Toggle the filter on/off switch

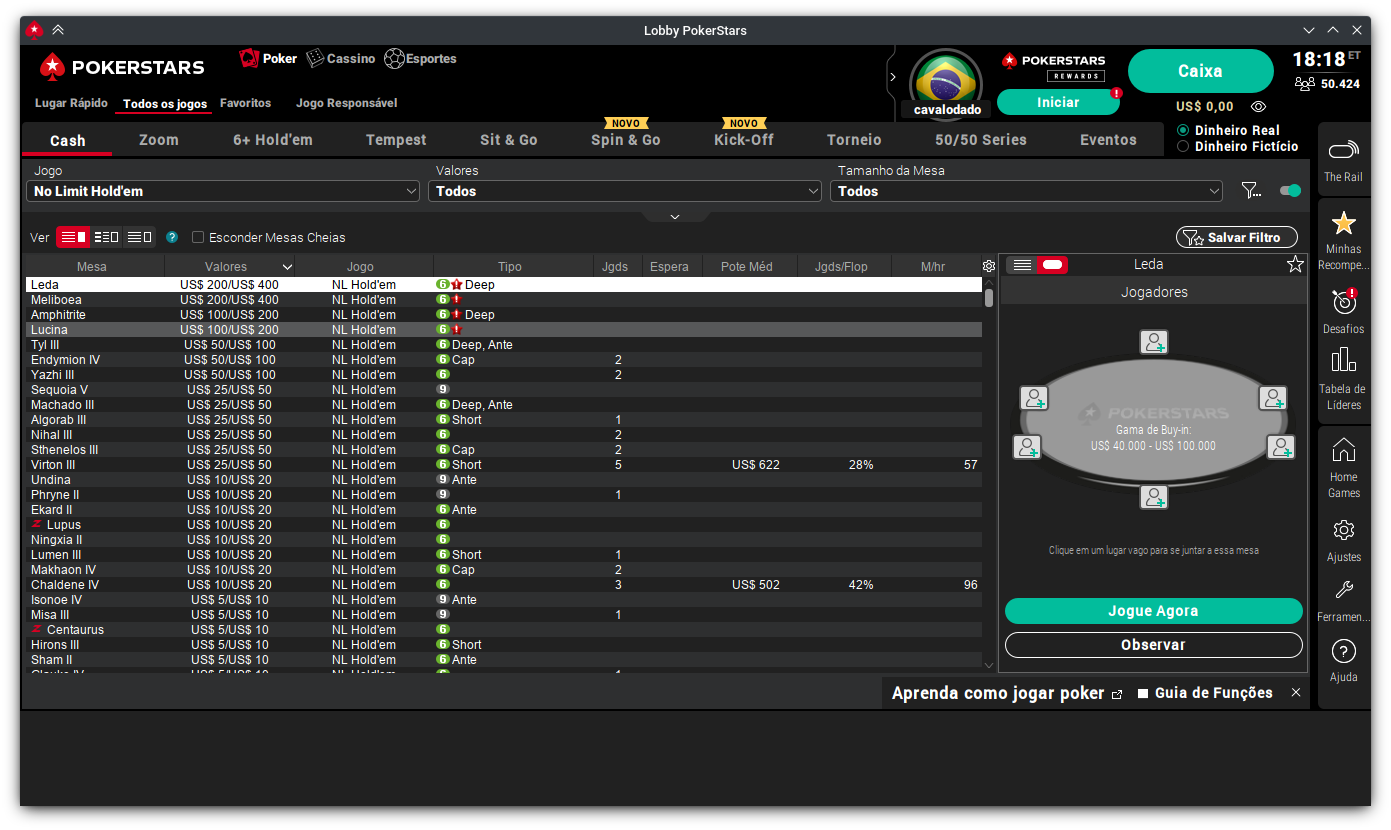(x=1290, y=190)
